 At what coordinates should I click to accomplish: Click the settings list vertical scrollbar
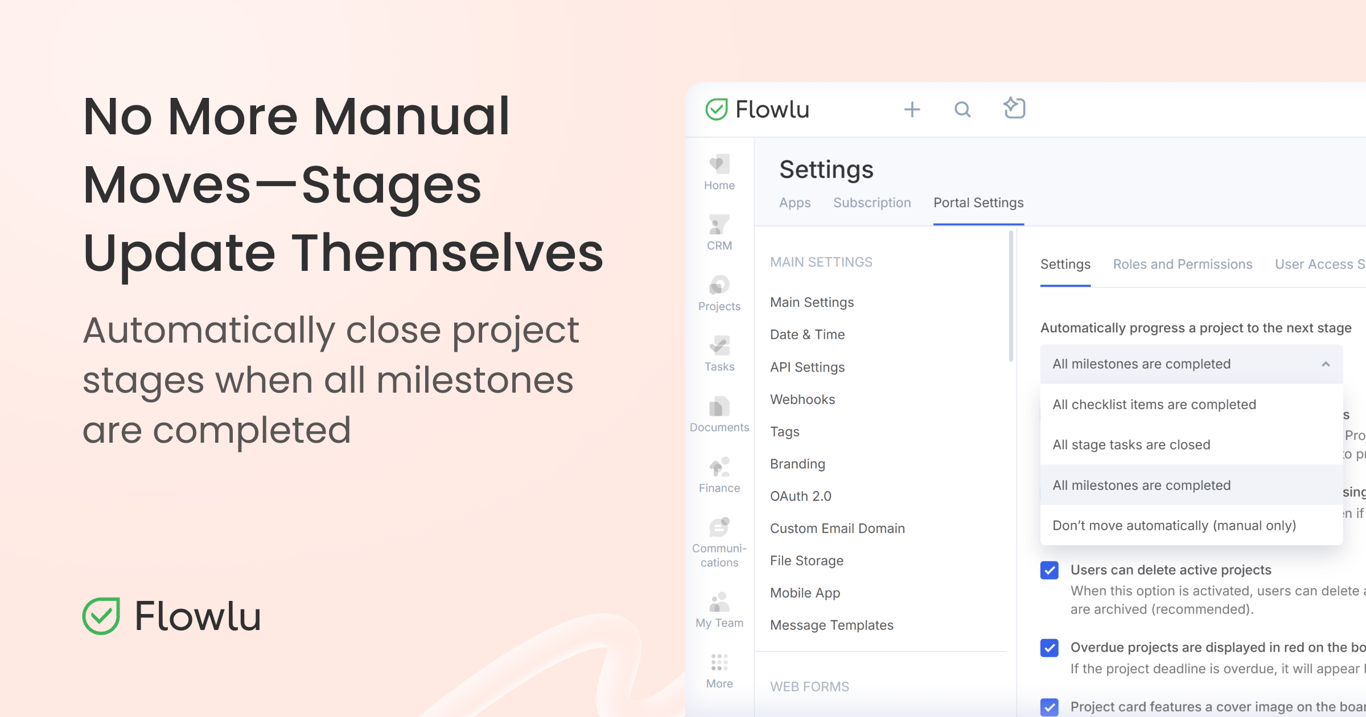tap(1011, 297)
